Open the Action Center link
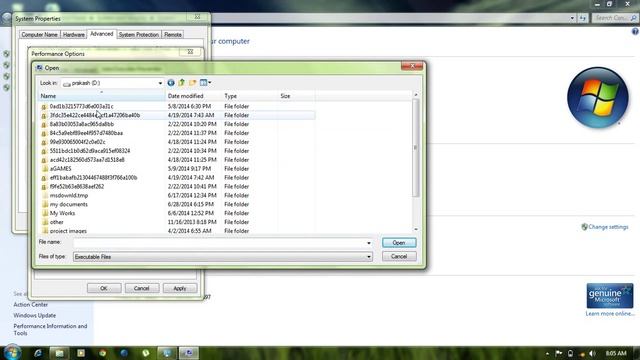Viewport: 640px width, 360px height. [x=31, y=304]
